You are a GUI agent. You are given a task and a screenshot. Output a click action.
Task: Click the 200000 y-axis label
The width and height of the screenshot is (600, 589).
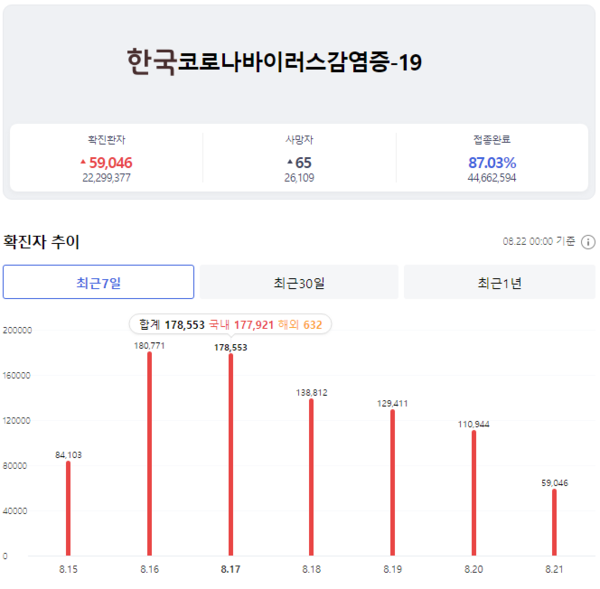click(17, 330)
